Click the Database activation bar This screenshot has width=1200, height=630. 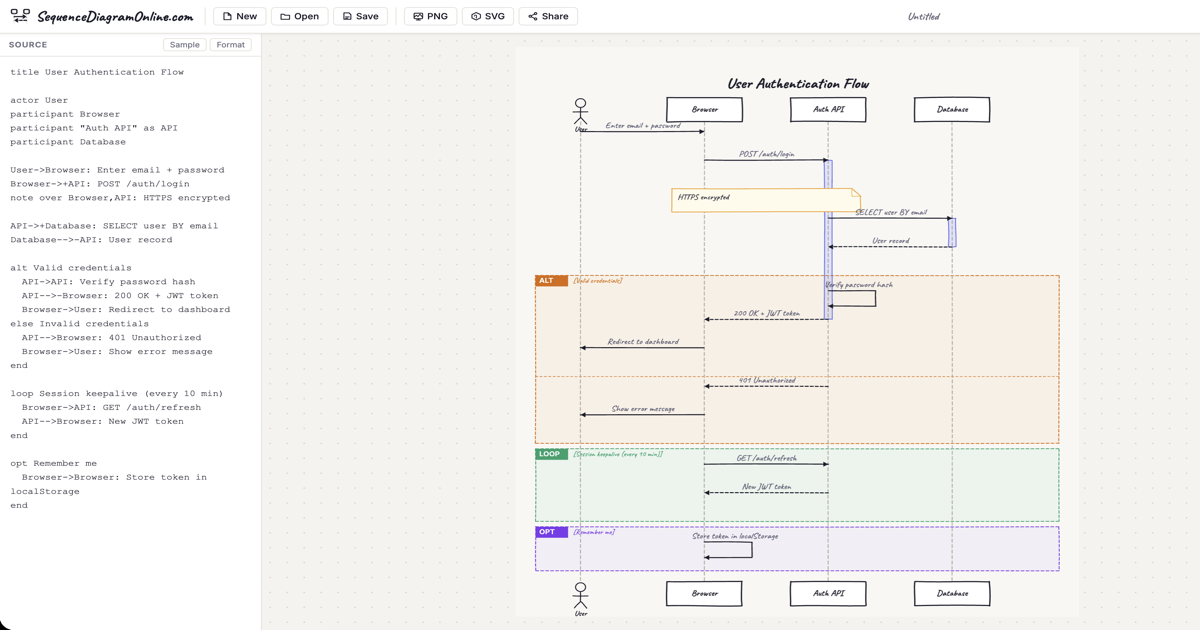(952, 232)
